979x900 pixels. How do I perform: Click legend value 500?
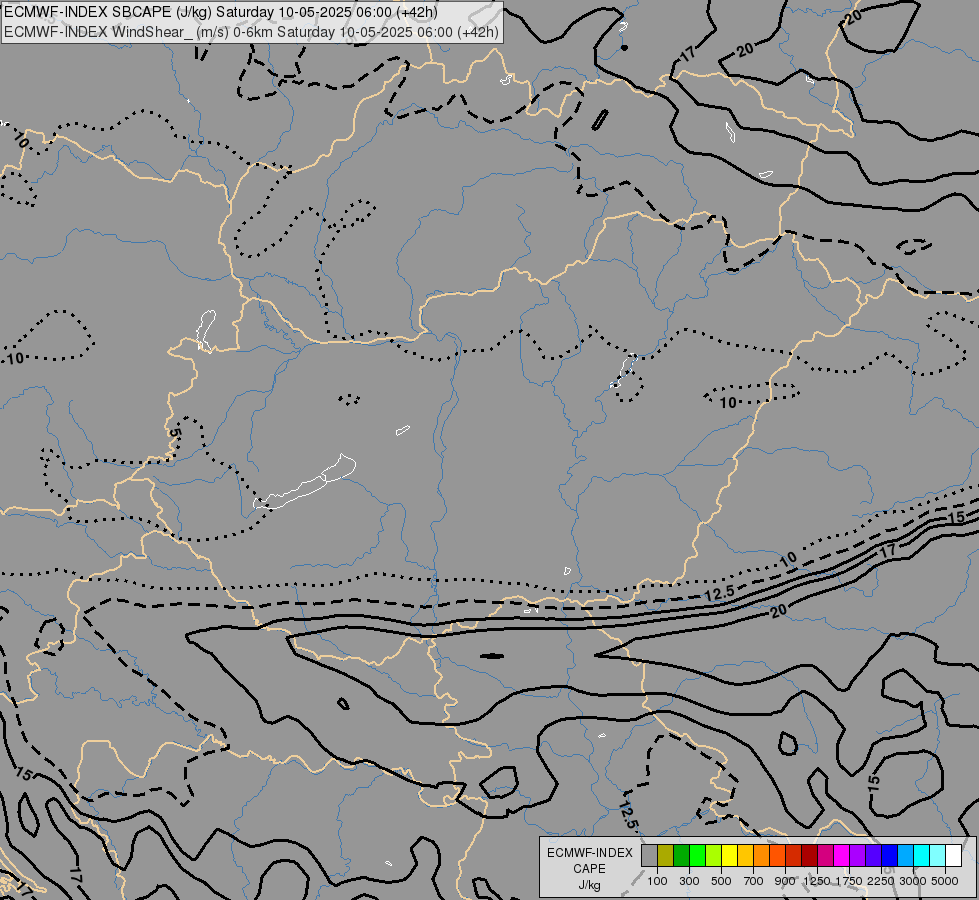(721, 881)
